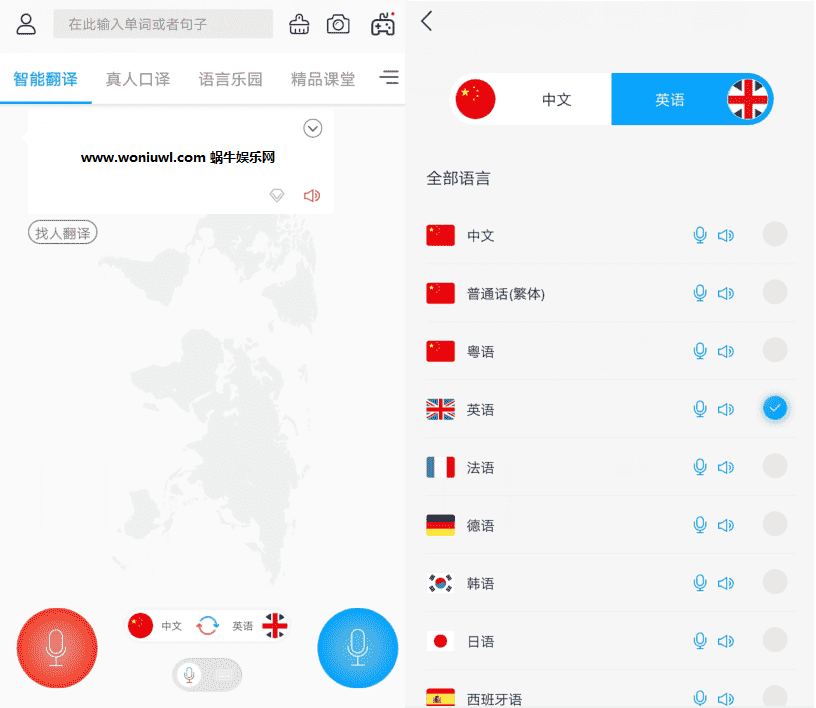Select the 英语 tab in the language header
Screen dimensions: 816x708
[671, 99]
